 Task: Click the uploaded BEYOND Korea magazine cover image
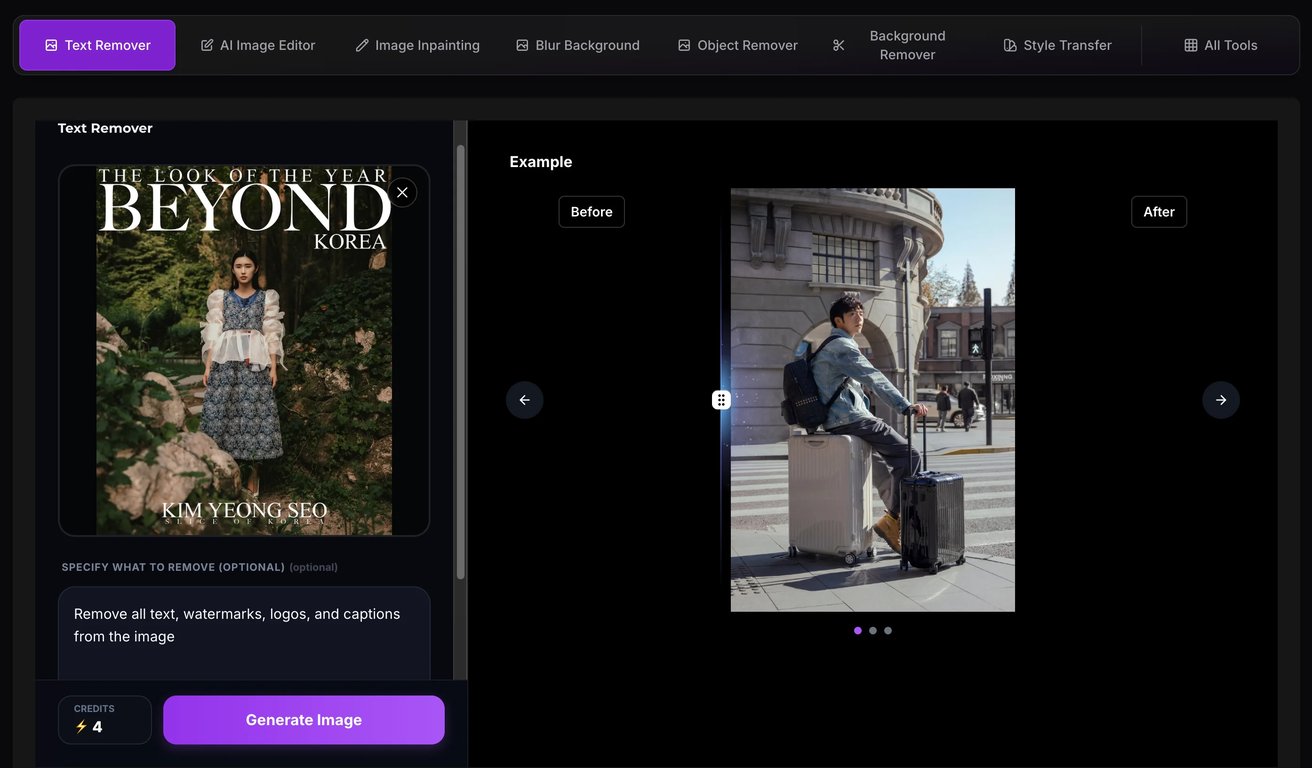coord(244,350)
